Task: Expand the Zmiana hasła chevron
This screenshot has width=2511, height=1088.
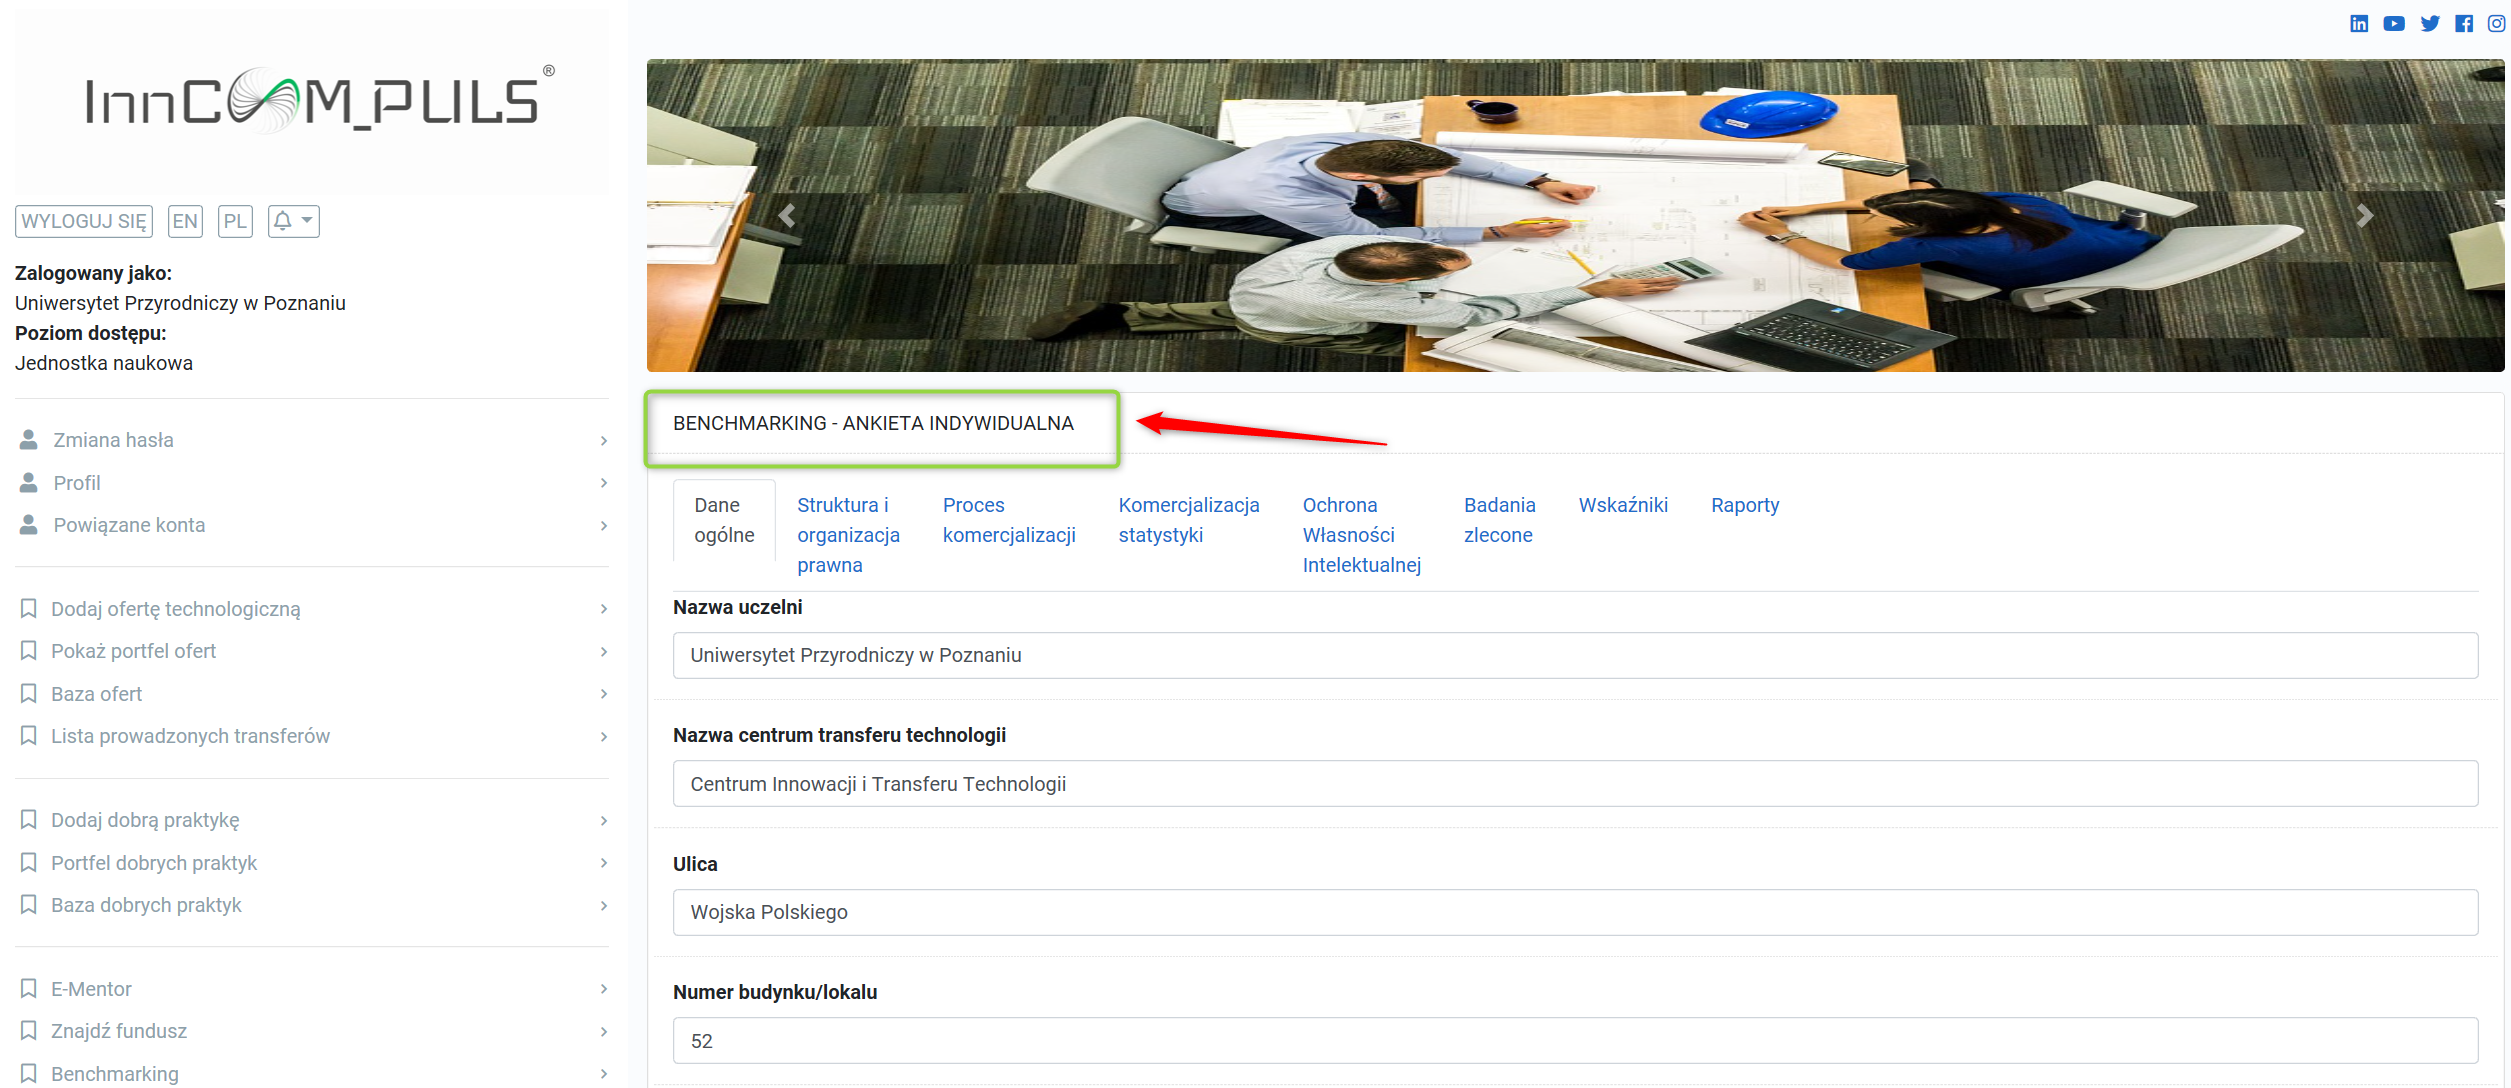Action: click(x=603, y=441)
